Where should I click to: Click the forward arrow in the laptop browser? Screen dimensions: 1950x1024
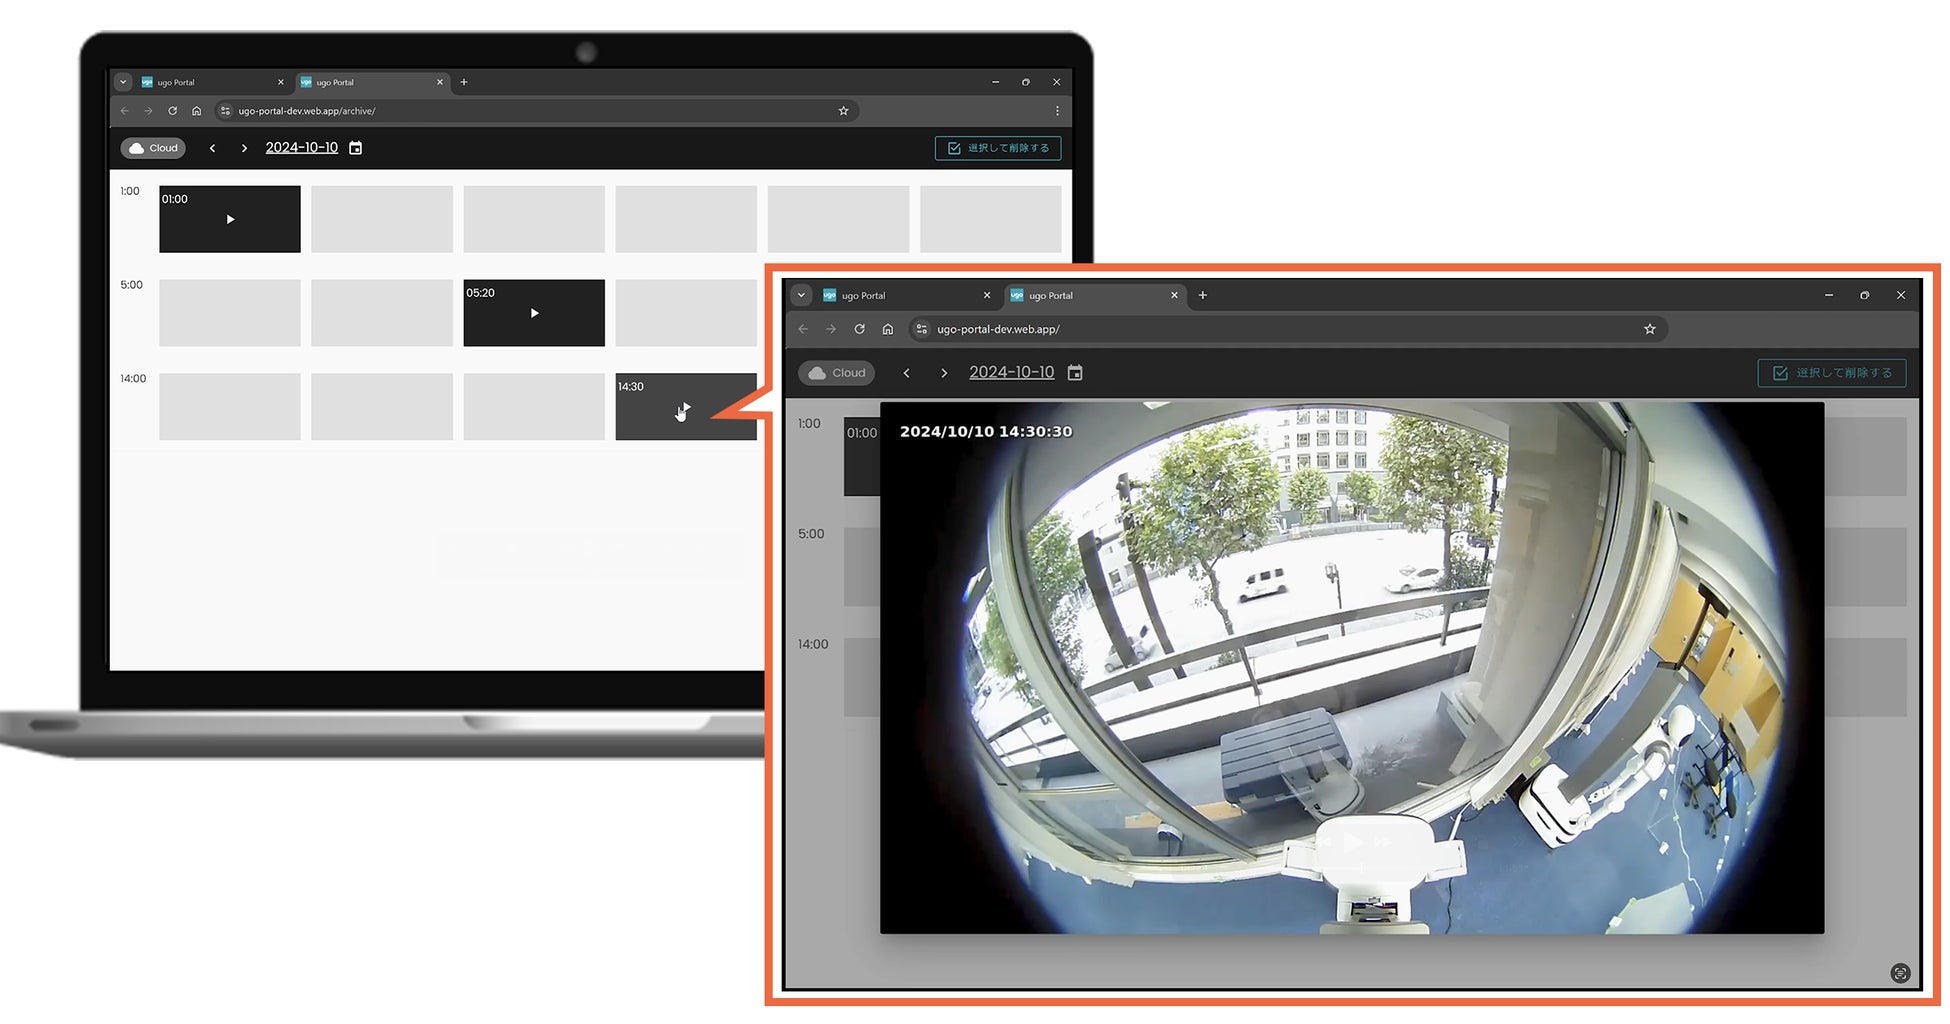[148, 111]
